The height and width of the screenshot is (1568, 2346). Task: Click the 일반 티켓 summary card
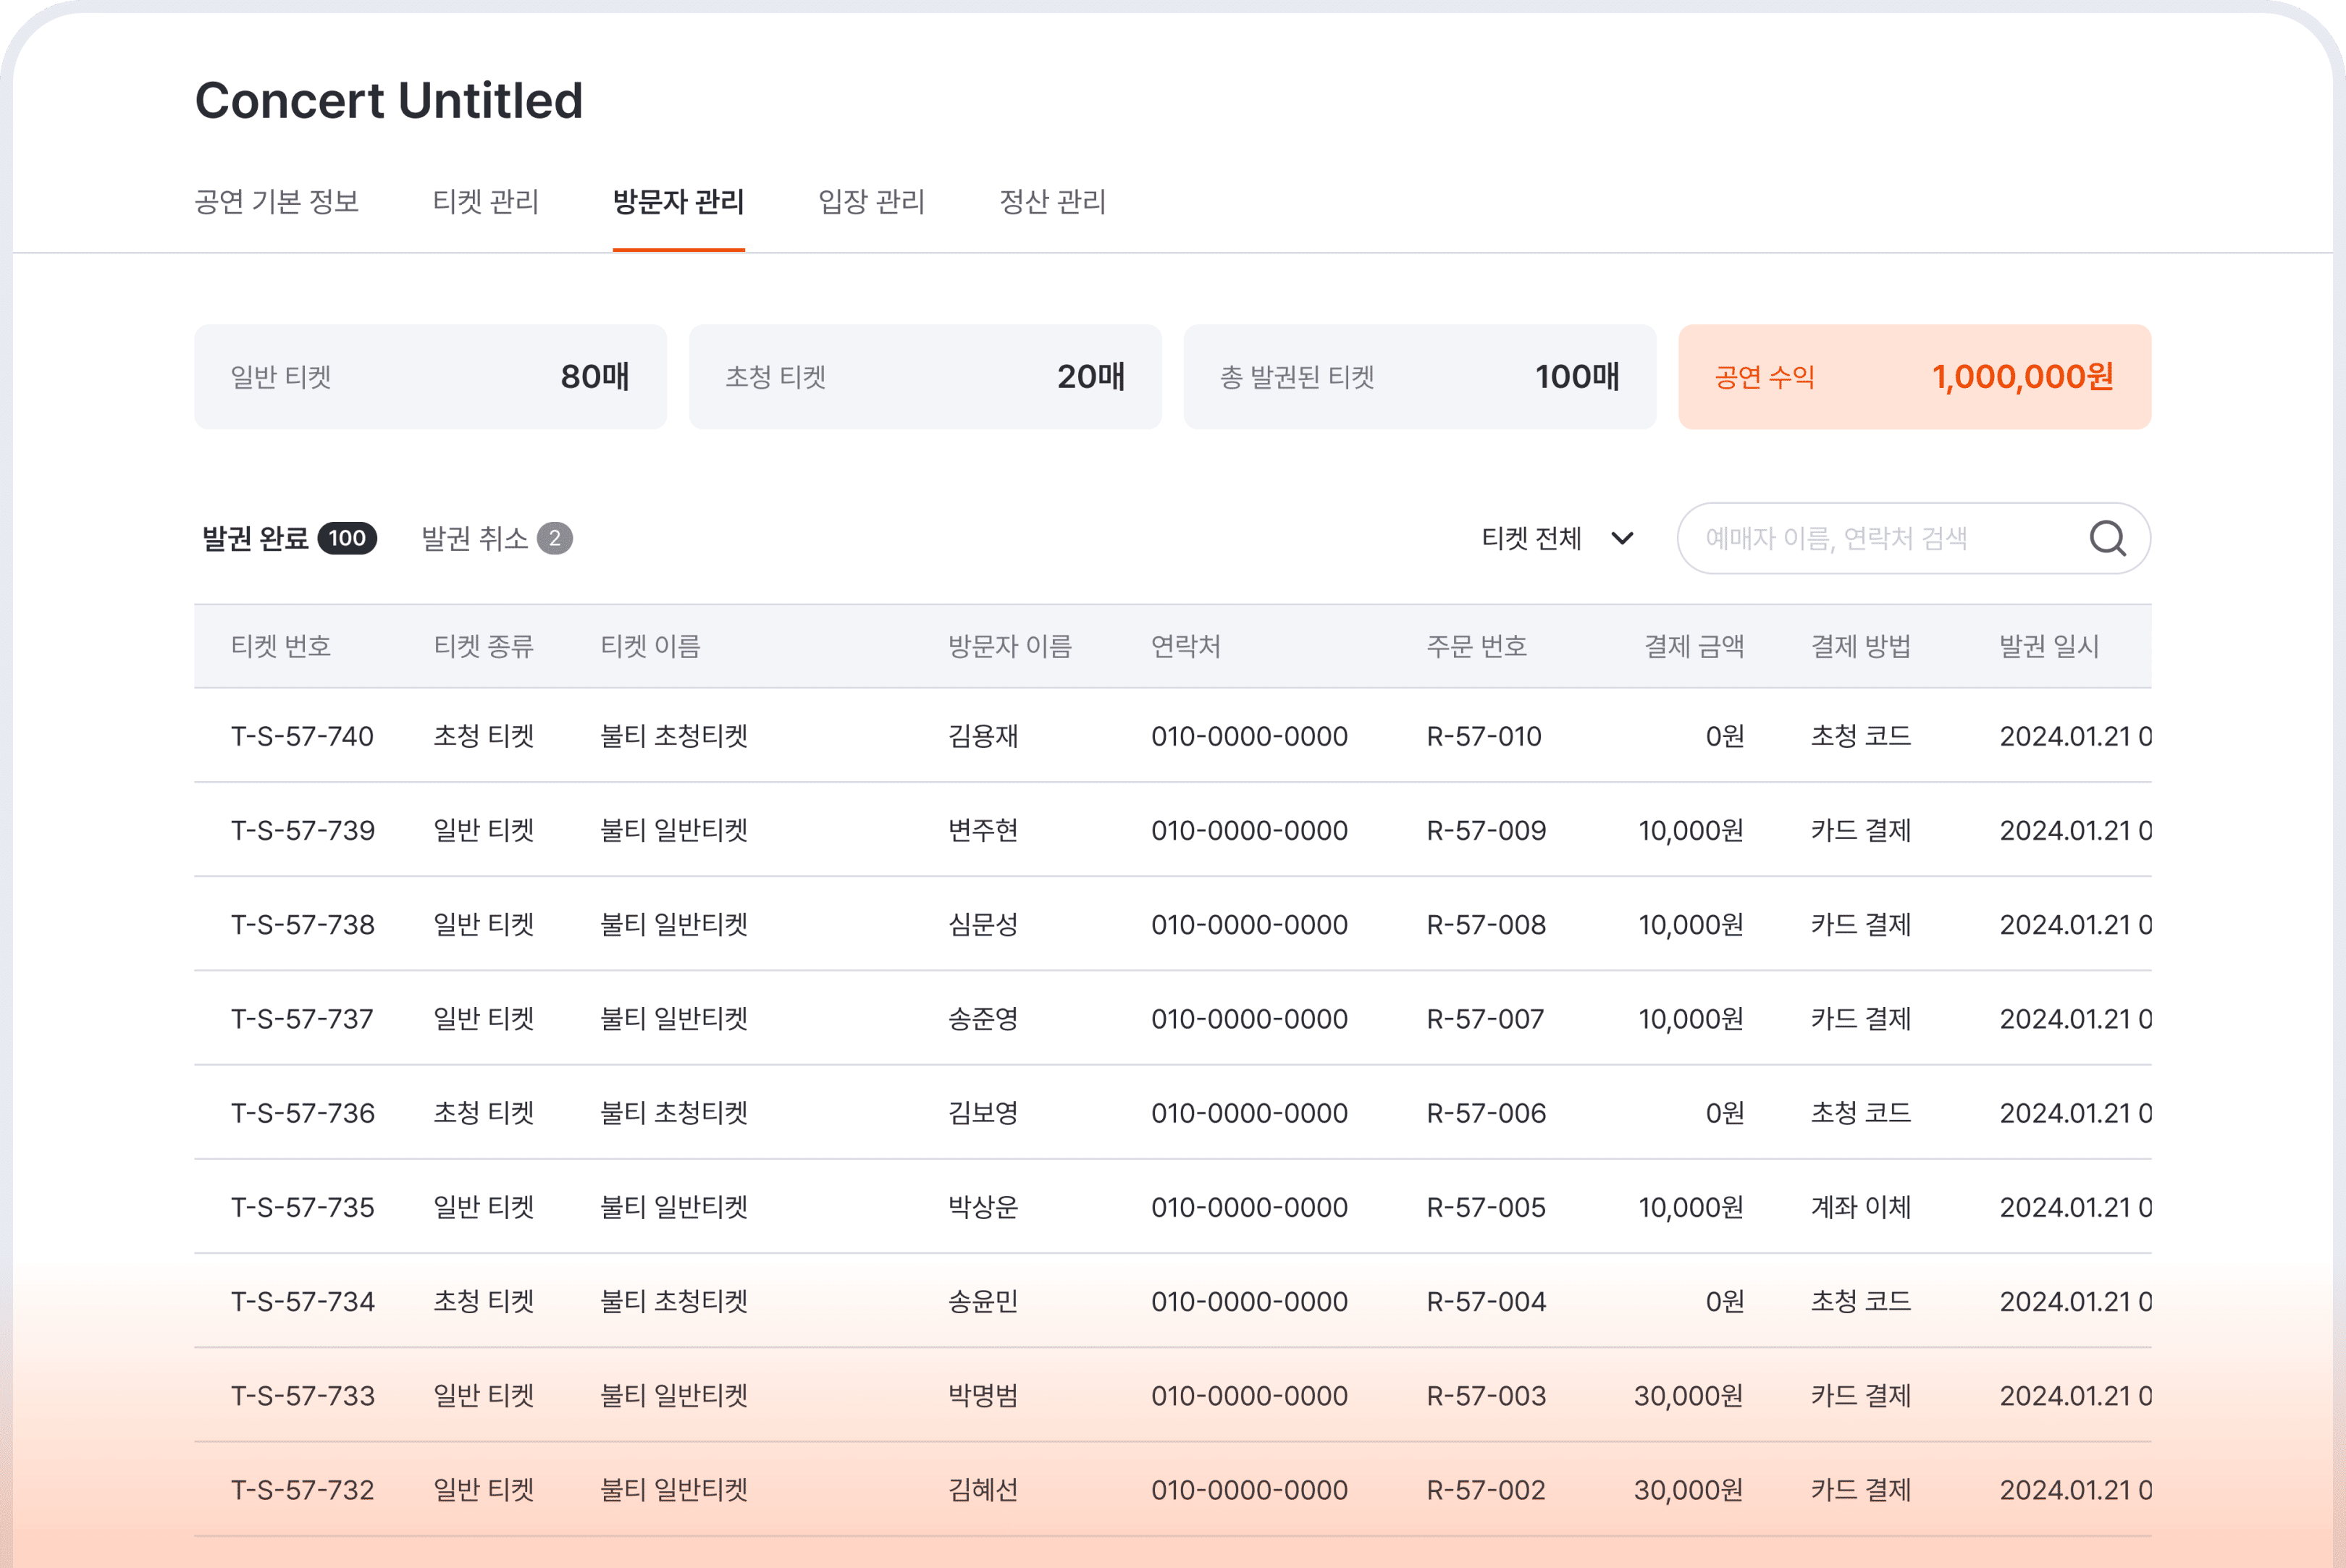[x=430, y=376]
